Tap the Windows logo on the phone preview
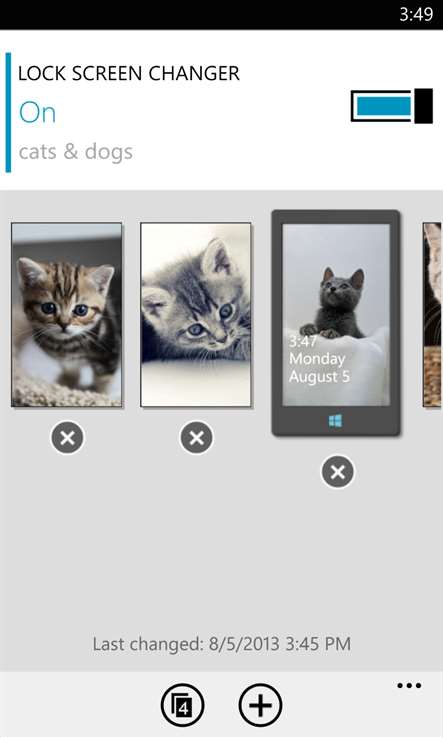 tap(335, 421)
